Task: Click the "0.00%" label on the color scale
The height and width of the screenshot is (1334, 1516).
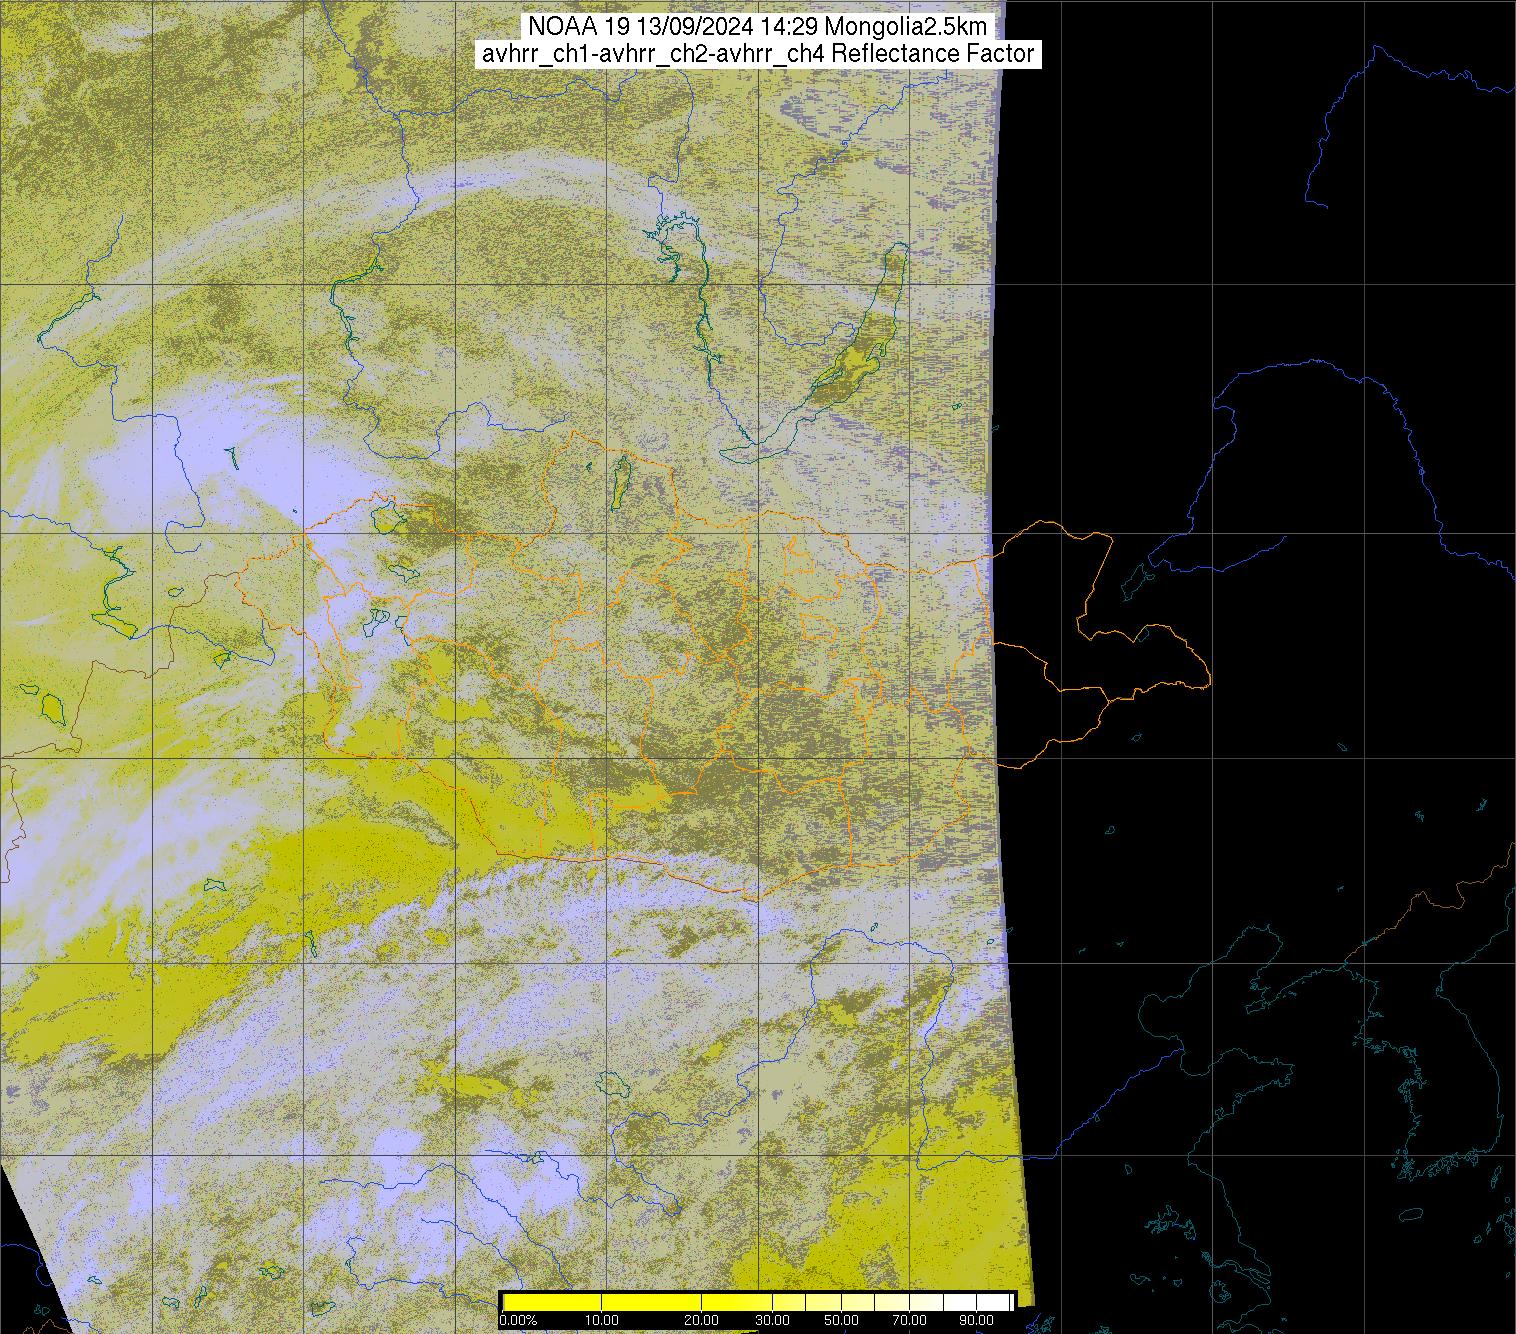Action: (x=518, y=1321)
